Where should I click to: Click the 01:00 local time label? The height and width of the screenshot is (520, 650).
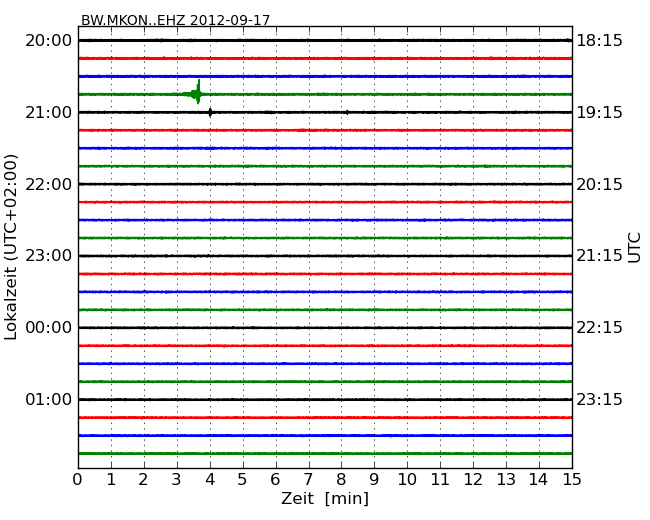(49, 399)
